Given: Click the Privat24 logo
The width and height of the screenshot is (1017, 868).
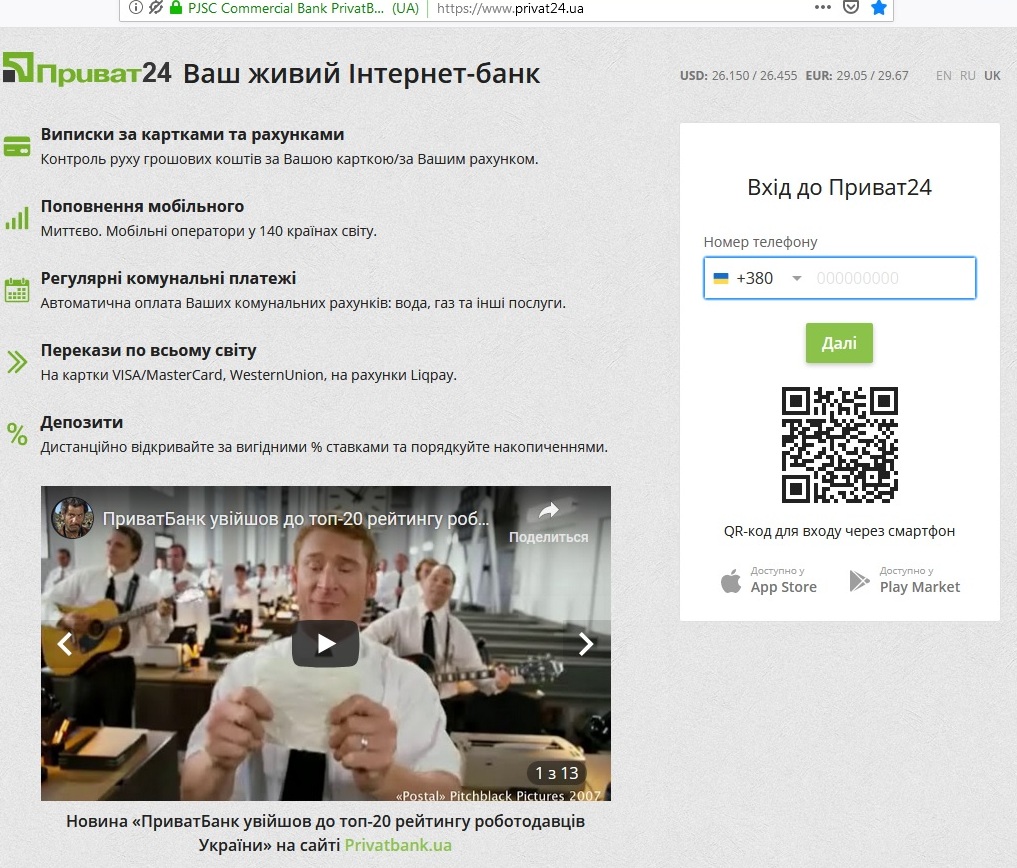Looking at the screenshot, I should (x=87, y=69).
